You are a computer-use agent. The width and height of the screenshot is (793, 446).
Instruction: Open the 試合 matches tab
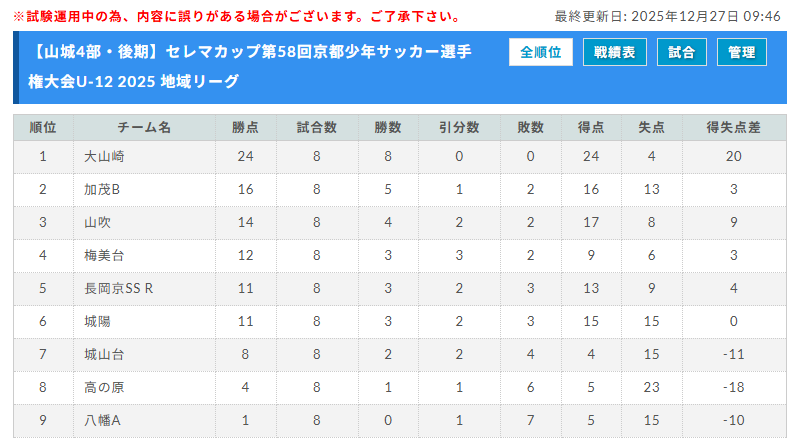pyautogui.click(x=681, y=52)
